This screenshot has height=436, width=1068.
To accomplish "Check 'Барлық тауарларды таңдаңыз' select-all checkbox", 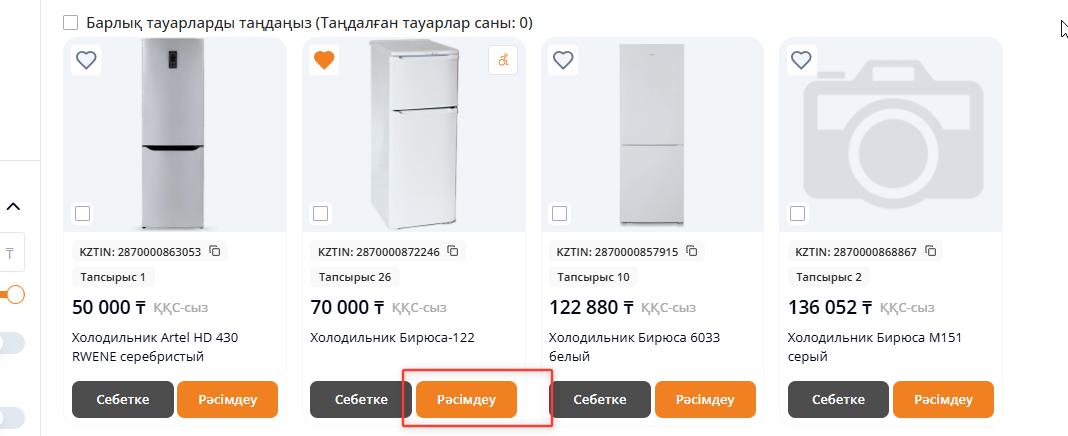I will click(x=70, y=22).
